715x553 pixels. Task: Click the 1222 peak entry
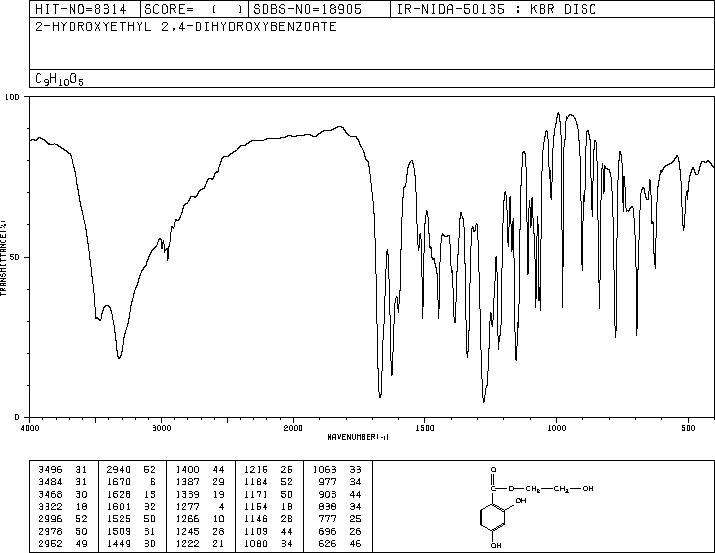point(200,543)
